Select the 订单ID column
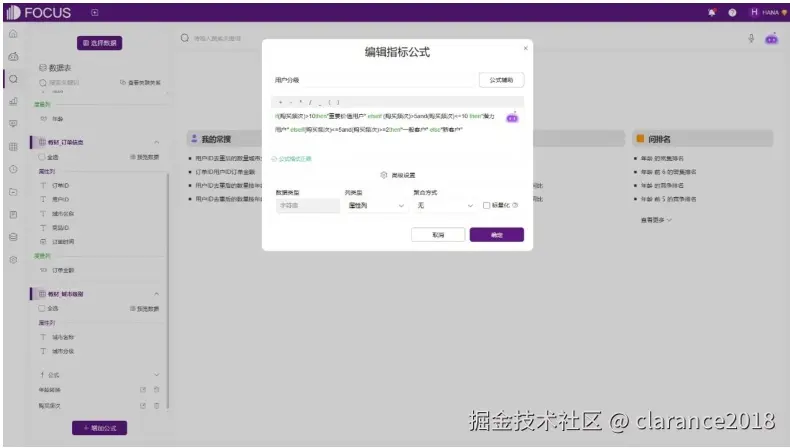 [60, 185]
